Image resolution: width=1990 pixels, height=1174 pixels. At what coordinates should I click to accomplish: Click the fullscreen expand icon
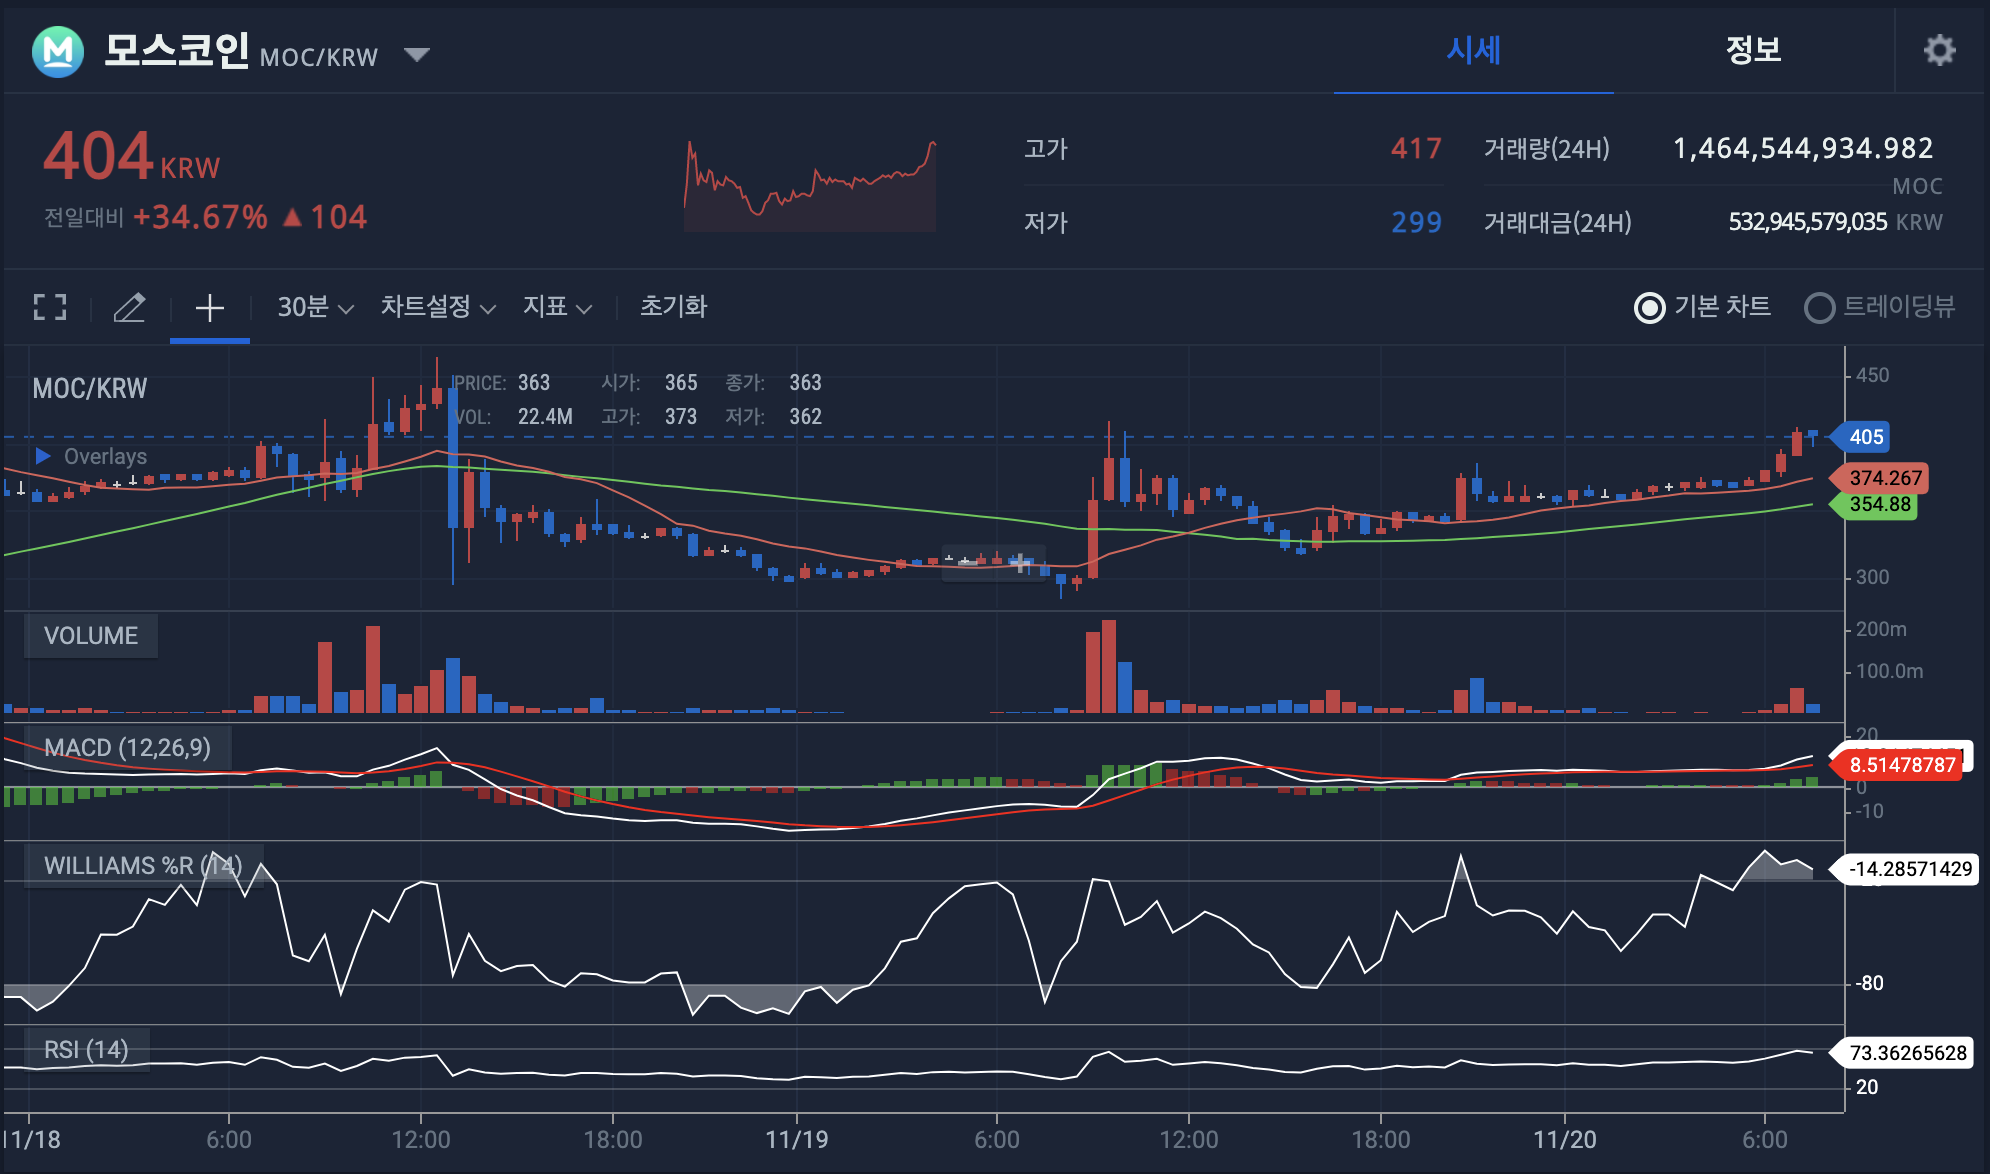tap(50, 307)
